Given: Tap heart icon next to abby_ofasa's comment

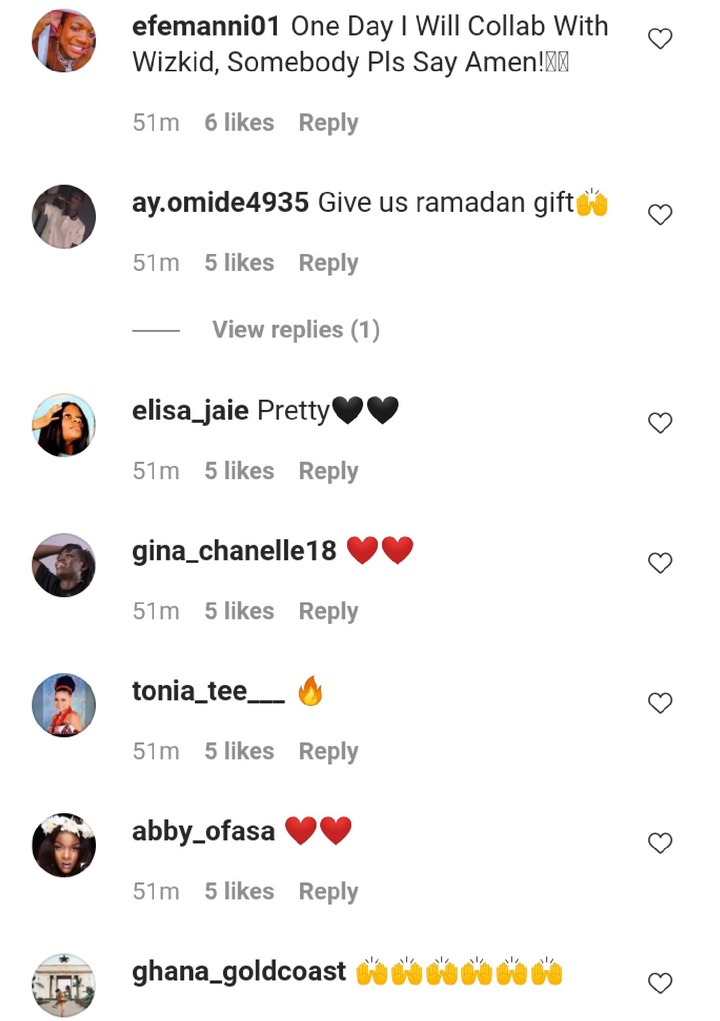Looking at the screenshot, I should (660, 843).
